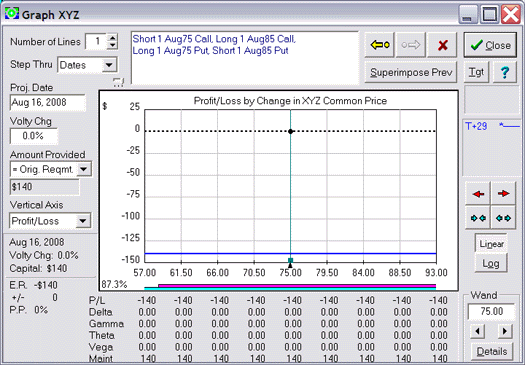
Task: Open help with the blue question mark
Action: click(x=505, y=72)
